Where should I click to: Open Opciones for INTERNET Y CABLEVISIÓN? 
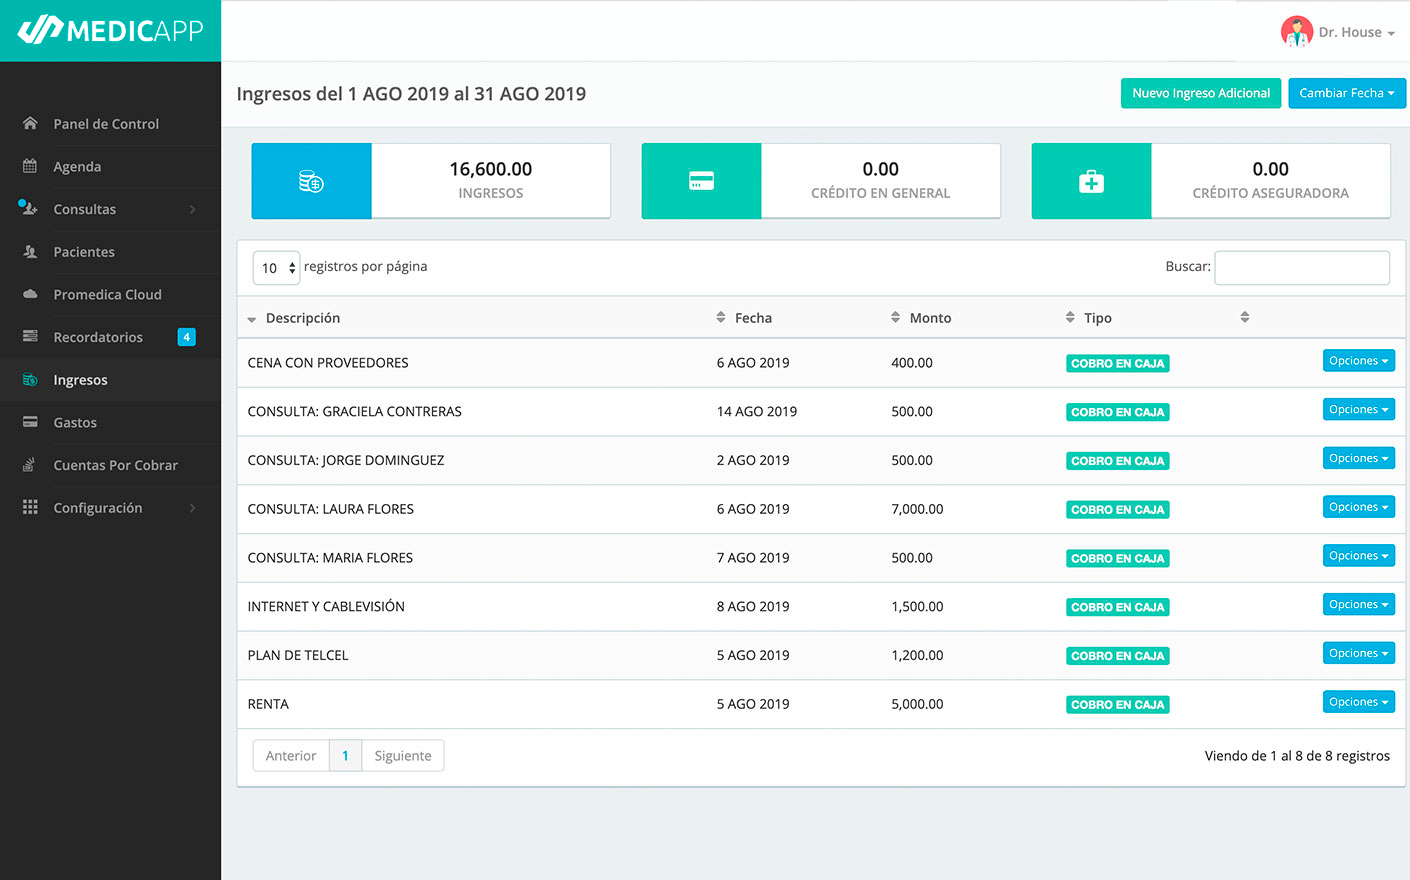[x=1358, y=605]
